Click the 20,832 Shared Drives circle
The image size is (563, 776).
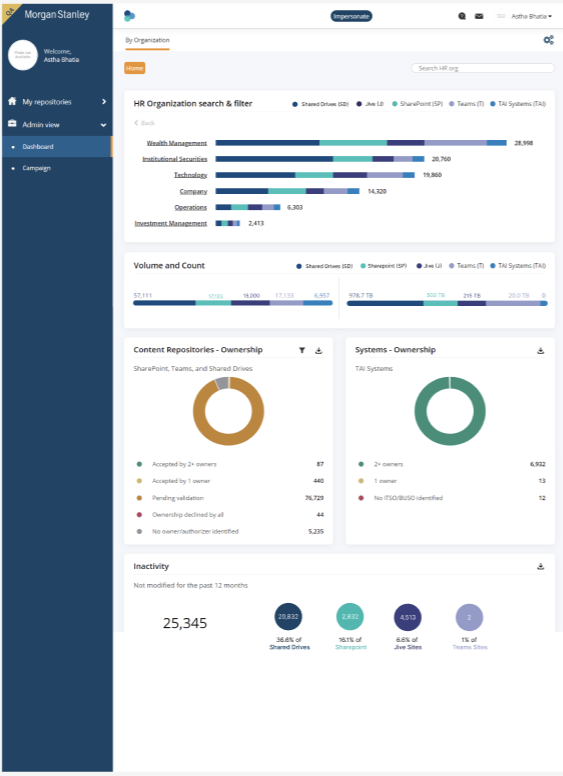point(288,617)
